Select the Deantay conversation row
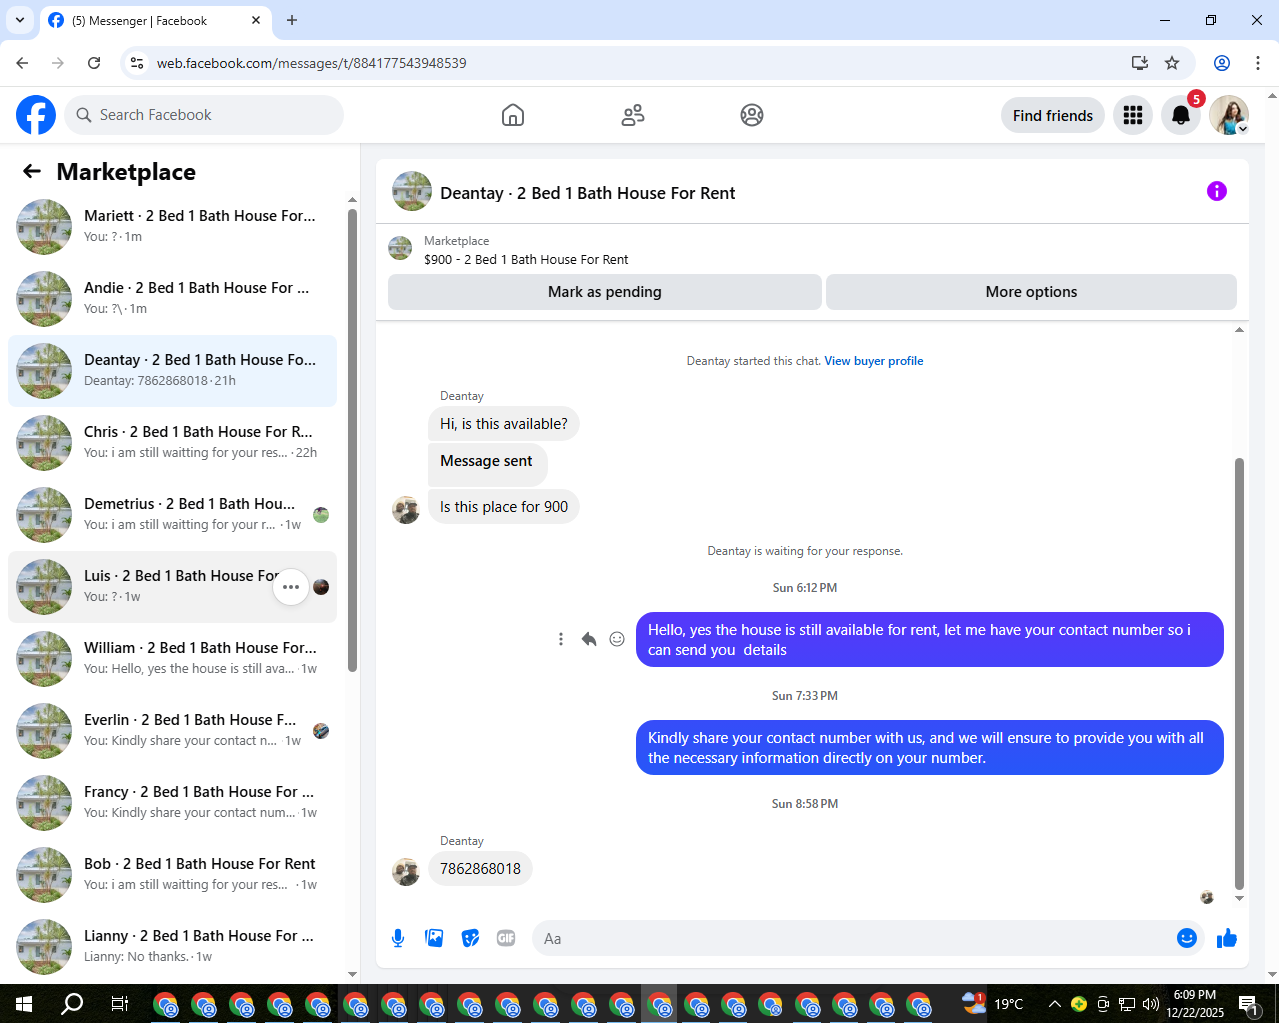The width and height of the screenshot is (1279, 1023). (x=172, y=371)
